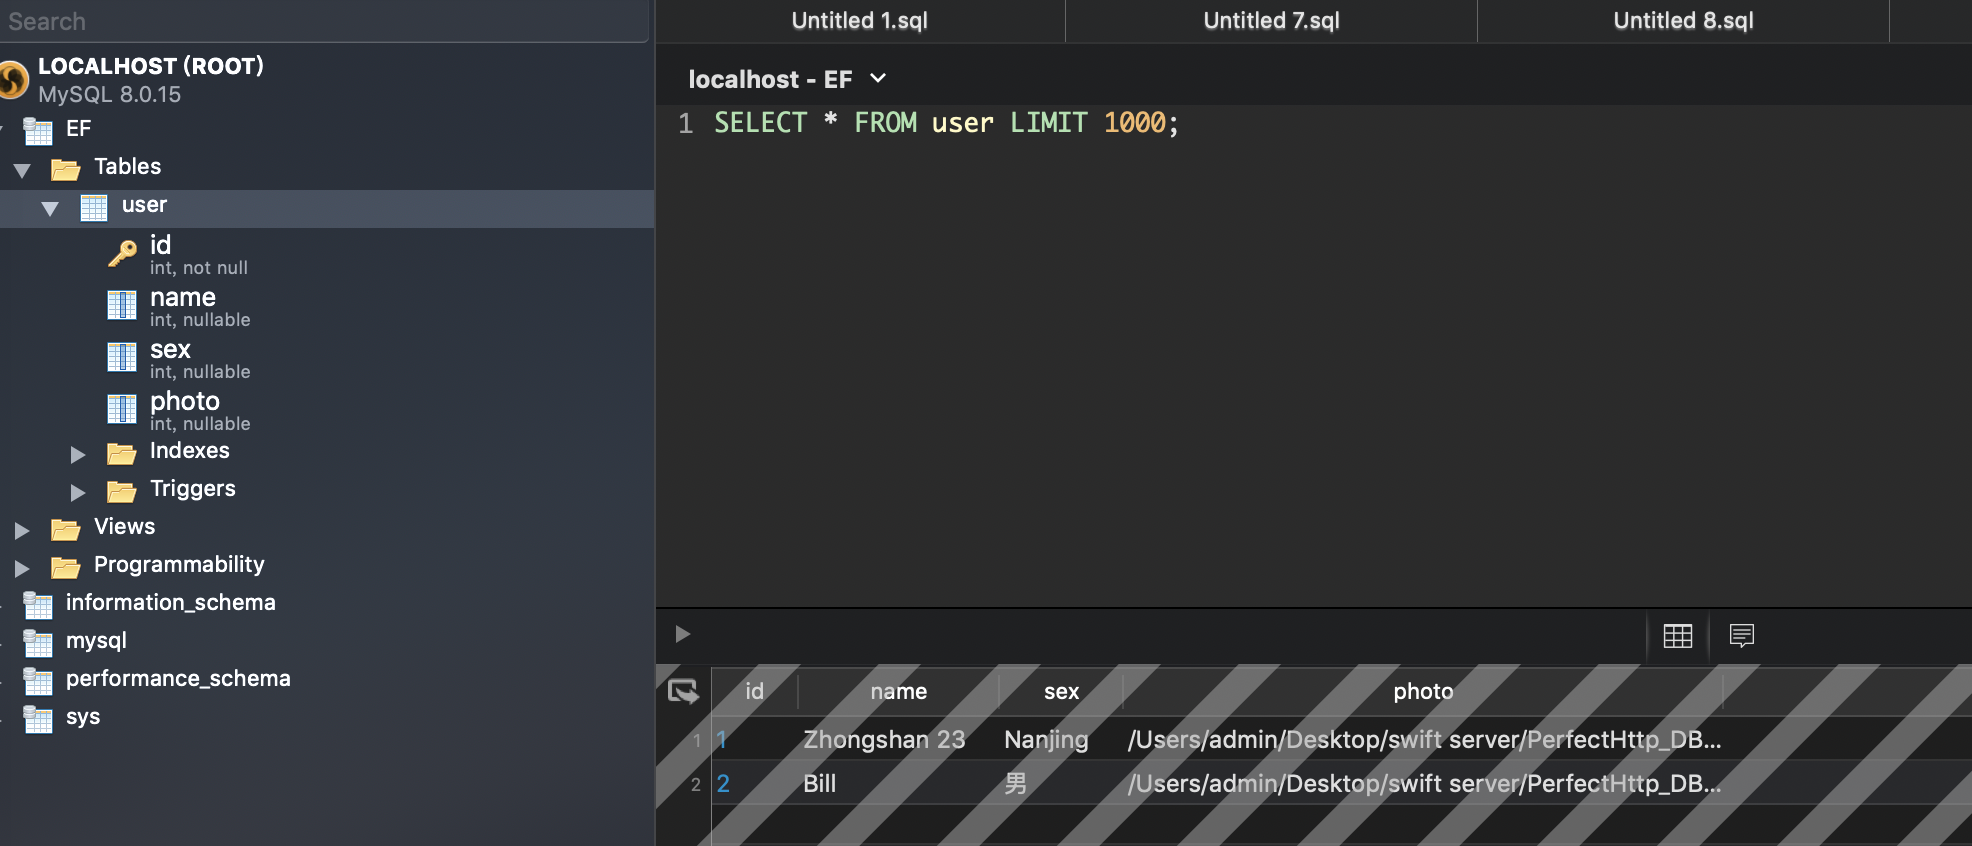Screen dimensions: 1972x846
Task: Expand the Triggers folder
Action: pyautogui.click(x=78, y=492)
